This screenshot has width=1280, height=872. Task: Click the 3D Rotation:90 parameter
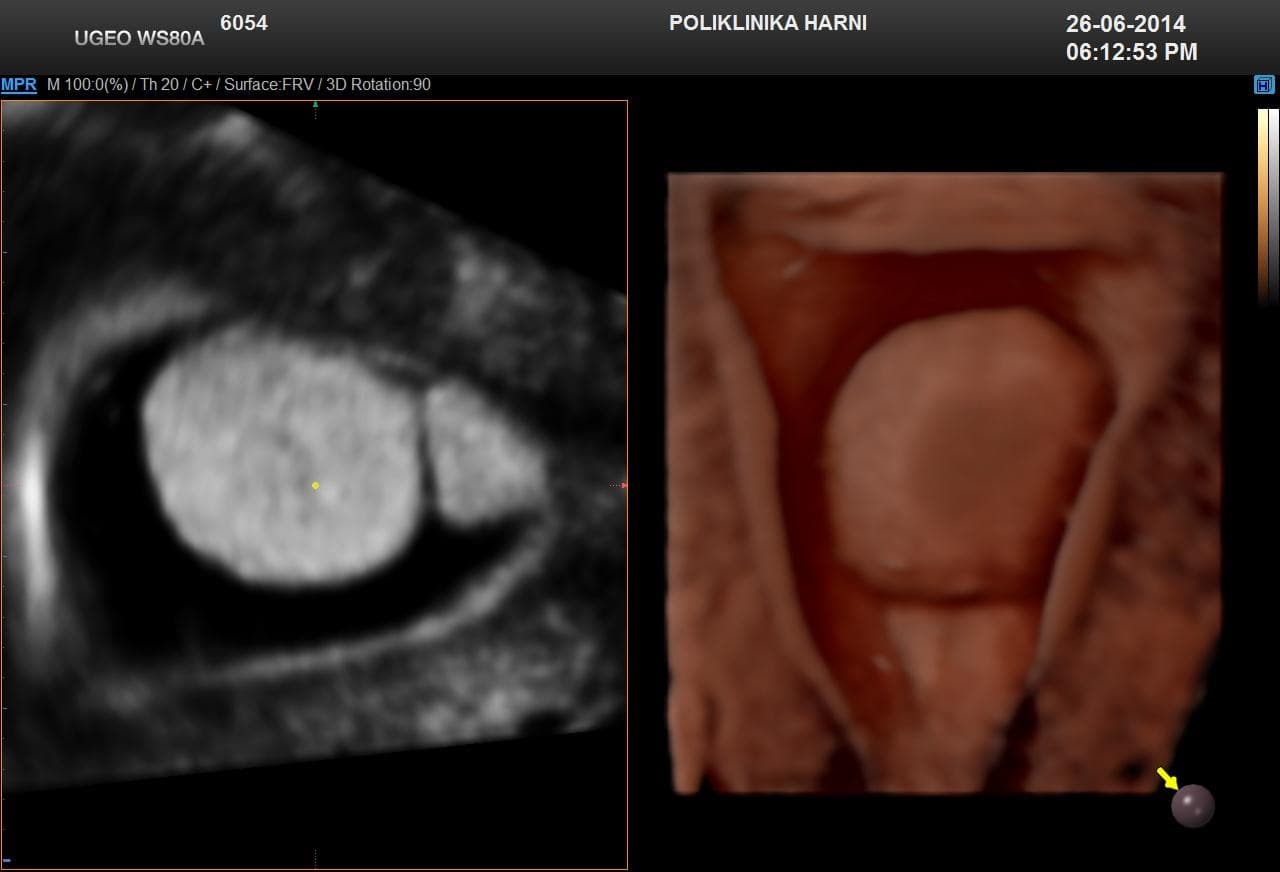tap(379, 85)
